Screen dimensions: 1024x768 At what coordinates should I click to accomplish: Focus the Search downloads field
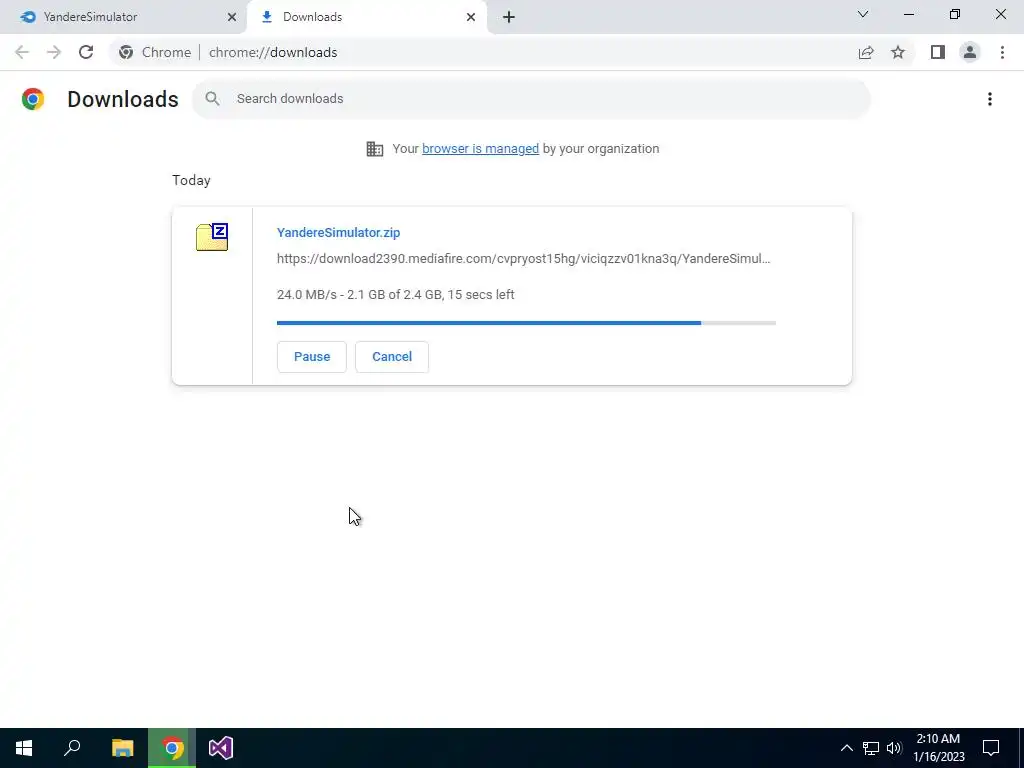point(531,99)
